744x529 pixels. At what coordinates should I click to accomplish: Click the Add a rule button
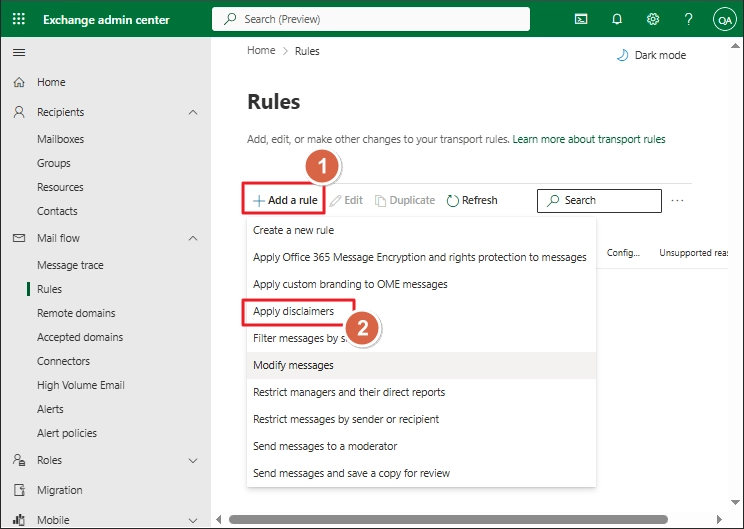pos(285,200)
